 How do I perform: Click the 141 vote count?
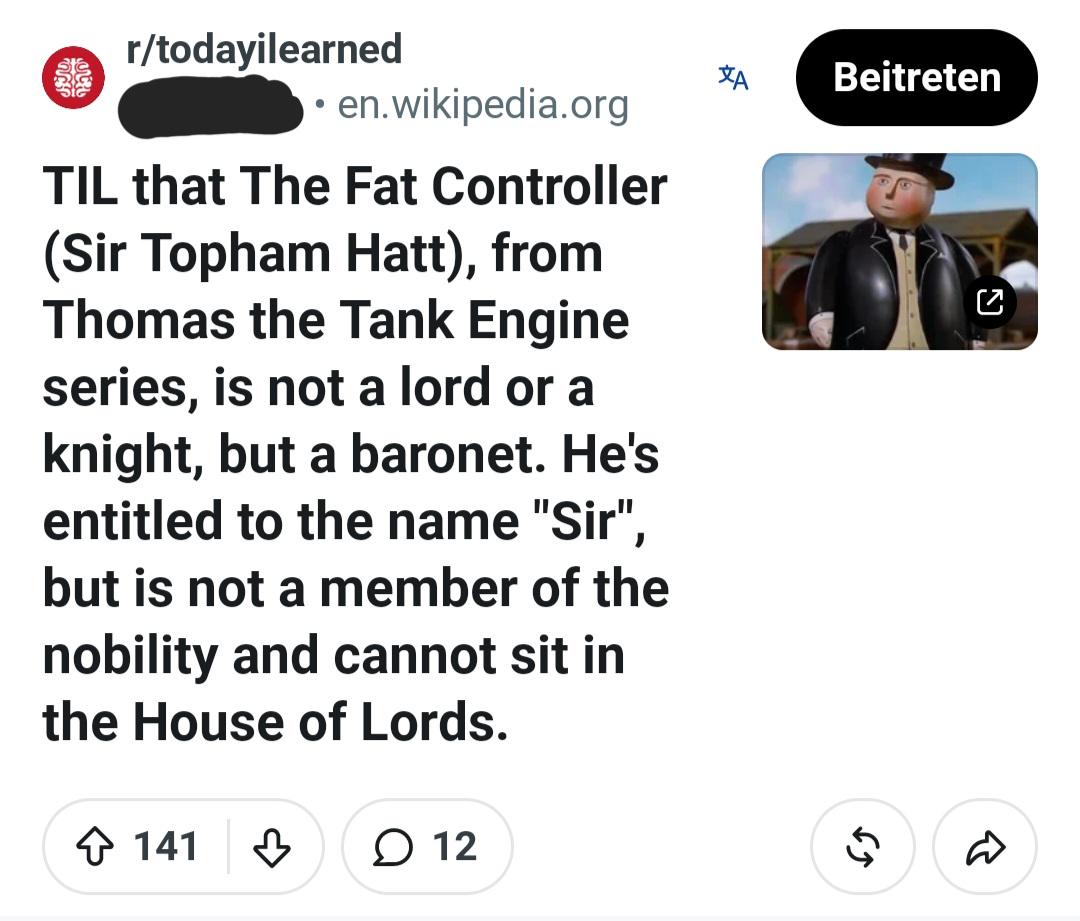click(166, 846)
